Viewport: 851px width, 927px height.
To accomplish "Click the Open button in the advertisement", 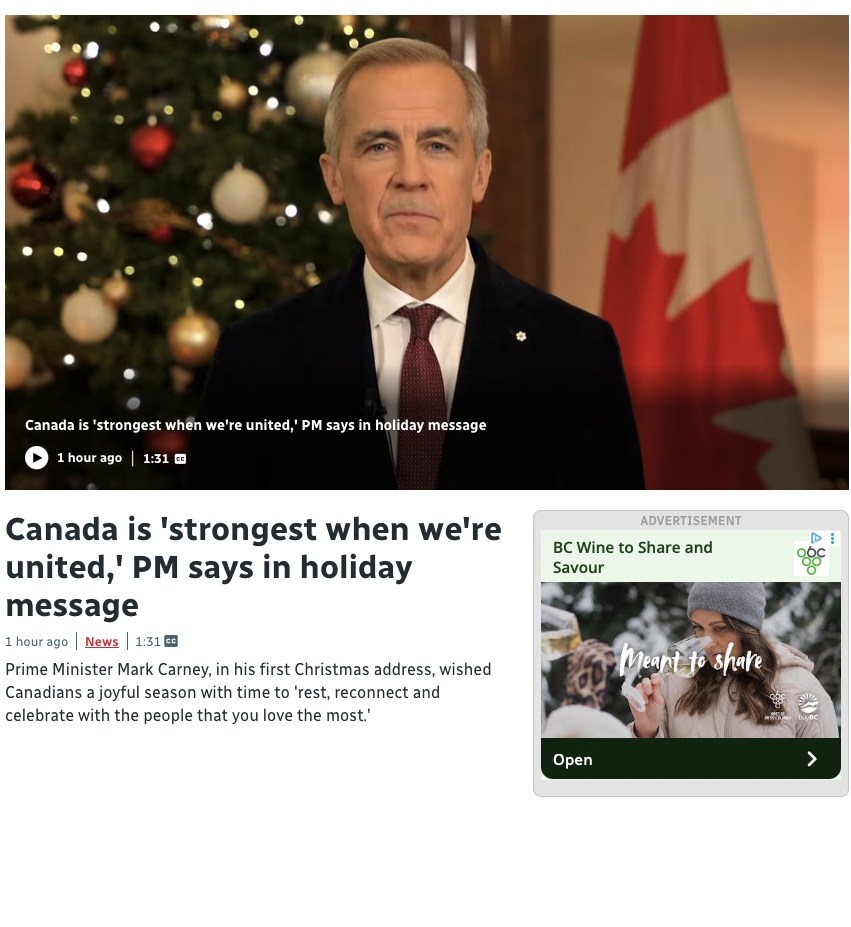I will 690,759.
